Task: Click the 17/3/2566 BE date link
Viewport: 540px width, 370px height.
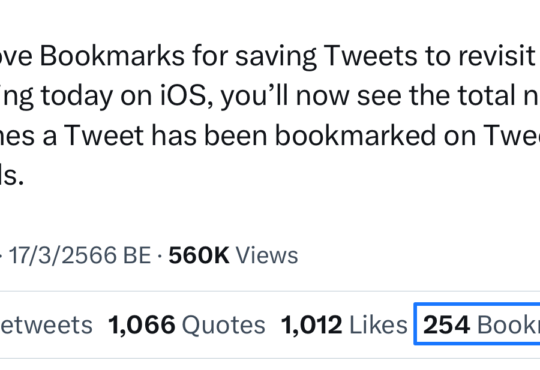Action: (80, 255)
